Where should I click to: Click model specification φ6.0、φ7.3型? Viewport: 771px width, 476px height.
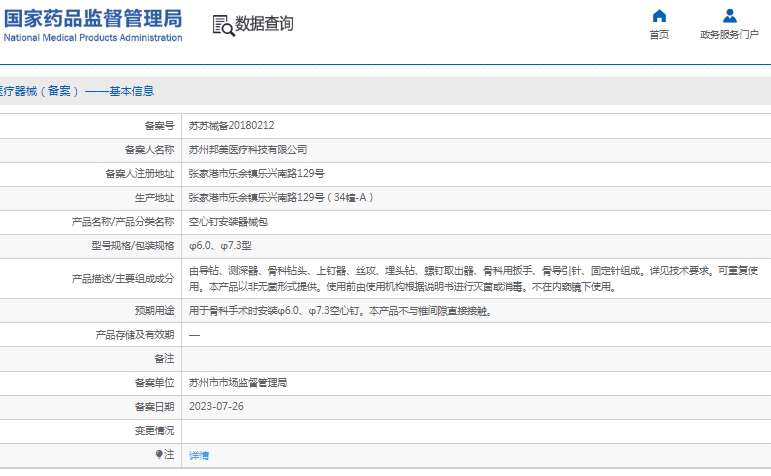(x=220, y=245)
